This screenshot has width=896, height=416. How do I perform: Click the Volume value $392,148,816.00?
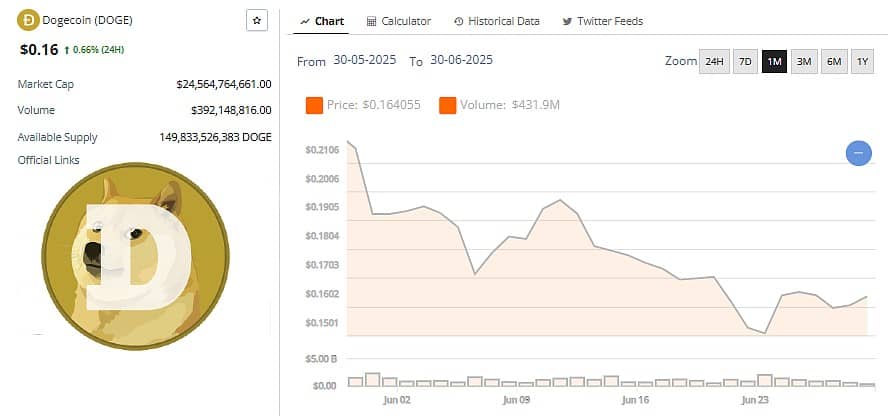pos(231,110)
